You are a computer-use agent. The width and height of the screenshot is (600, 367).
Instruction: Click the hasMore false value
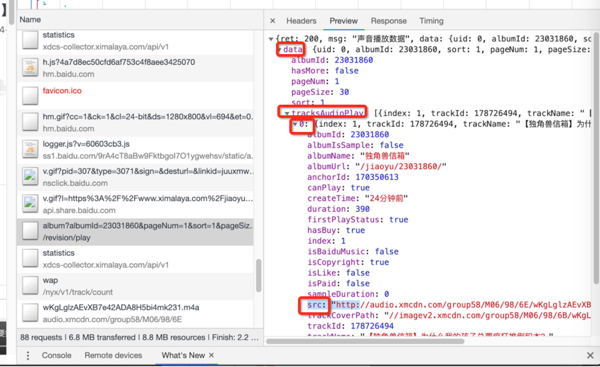[347, 71]
